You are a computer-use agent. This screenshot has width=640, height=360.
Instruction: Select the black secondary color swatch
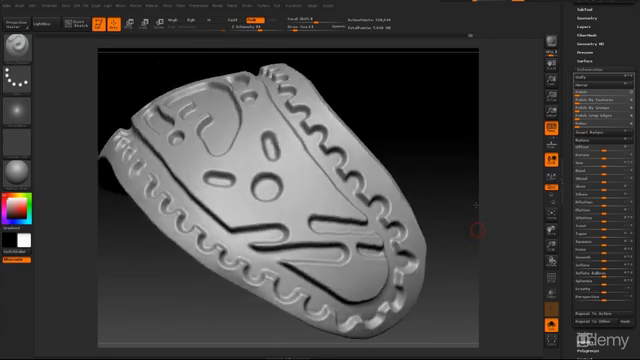tap(9, 240)
